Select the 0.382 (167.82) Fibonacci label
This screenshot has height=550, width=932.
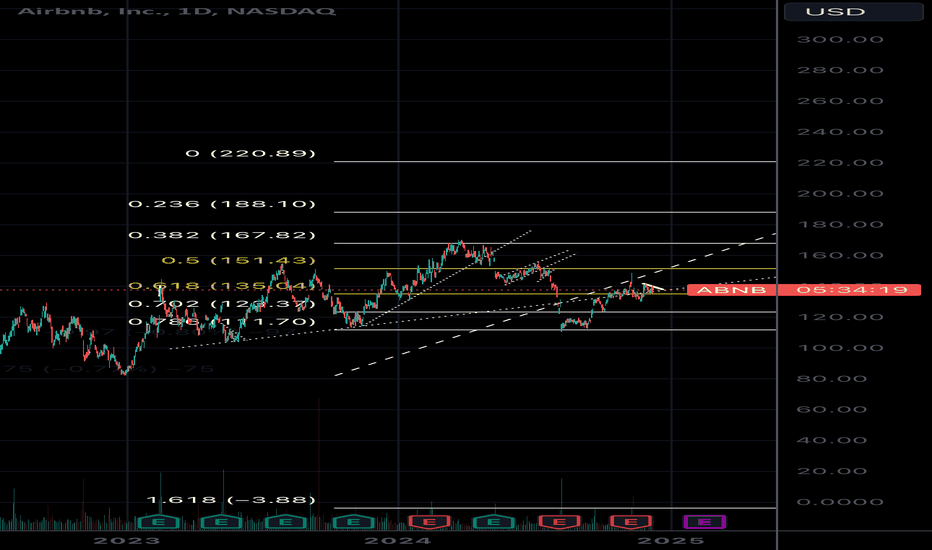(x=222, y=235)
